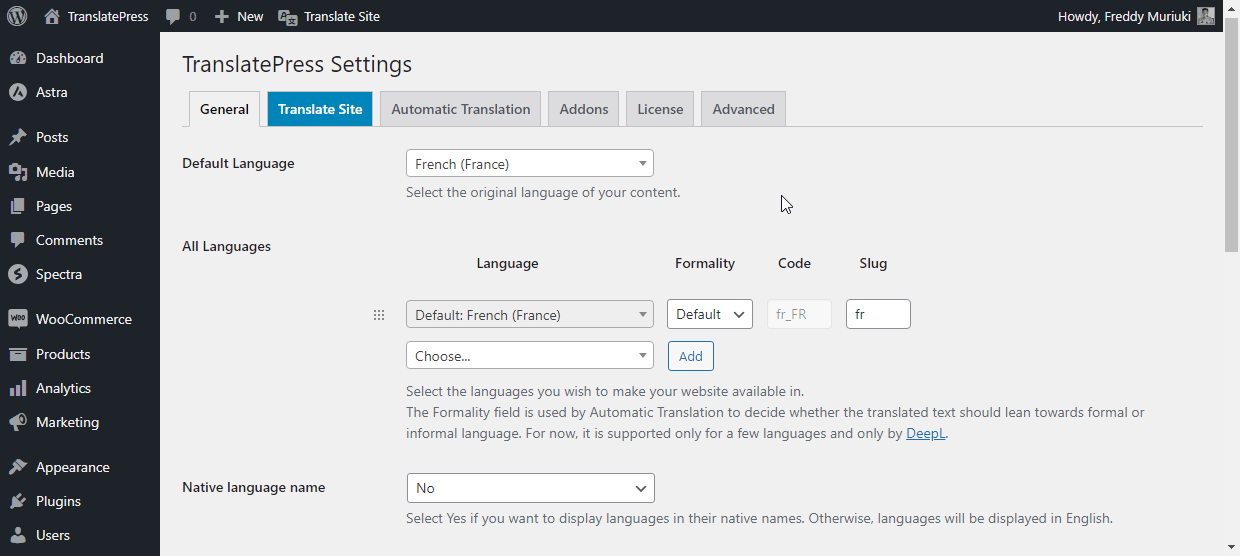Open Plugins in the sidebar
Screen dimensions: 1240x556
tap(58, 501)
